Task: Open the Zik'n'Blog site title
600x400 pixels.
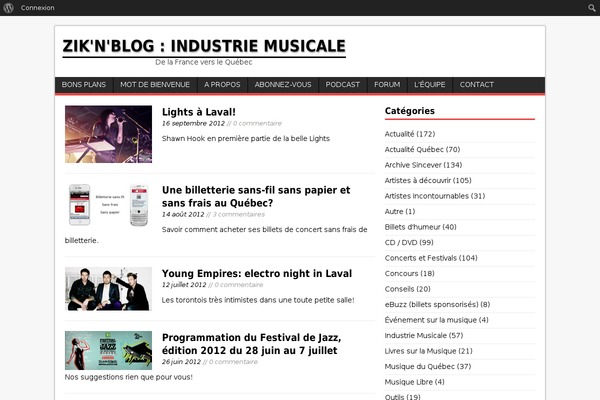Action: click(204, 46)
